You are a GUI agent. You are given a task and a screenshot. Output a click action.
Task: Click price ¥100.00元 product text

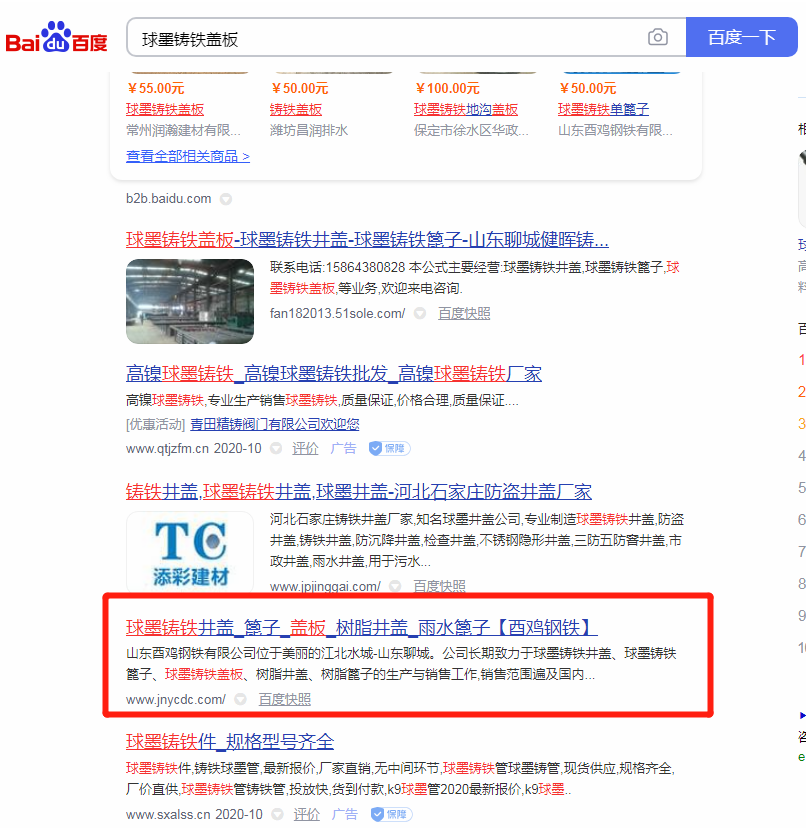447,88
